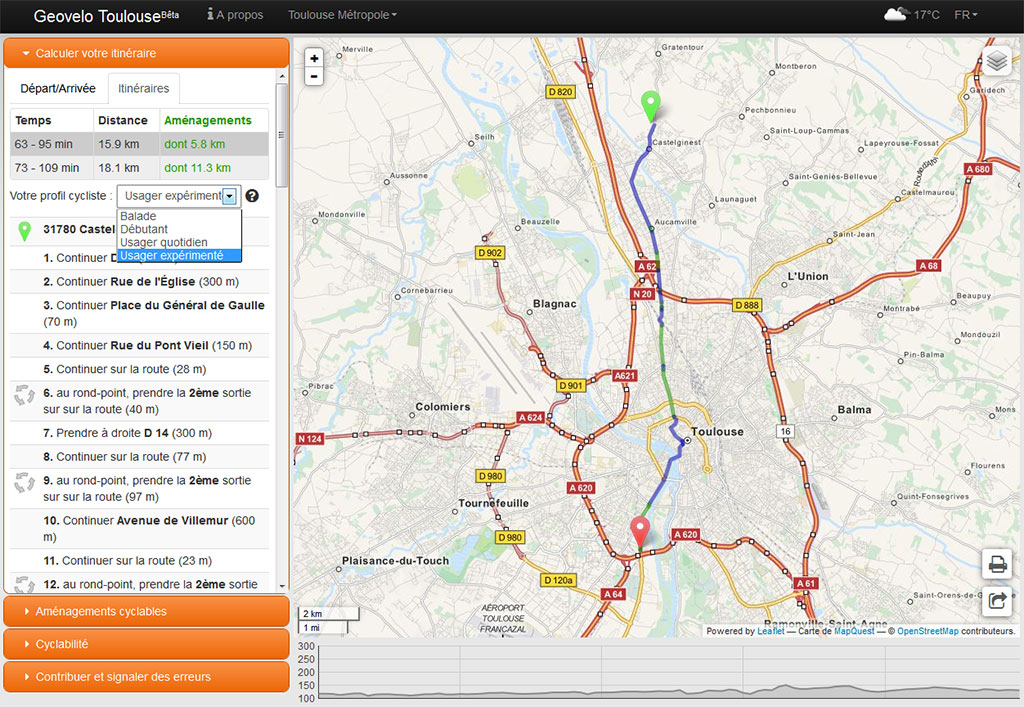The image size is (1024, 707).
Task: Open the Toulouse Métropole dropdown menu
Action: tap(342, 14)
